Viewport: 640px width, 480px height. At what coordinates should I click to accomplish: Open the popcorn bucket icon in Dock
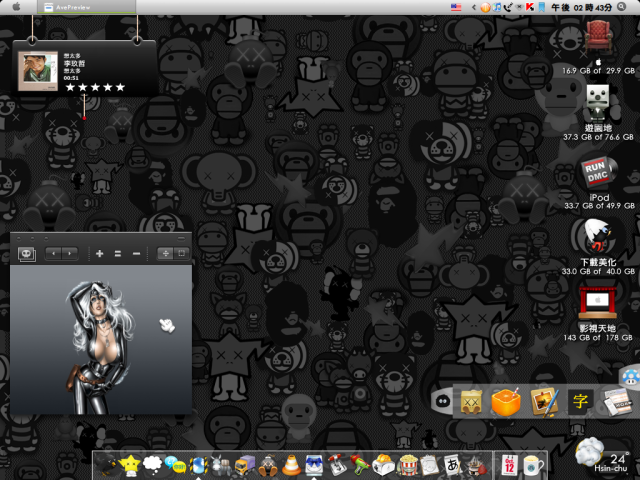407,465
